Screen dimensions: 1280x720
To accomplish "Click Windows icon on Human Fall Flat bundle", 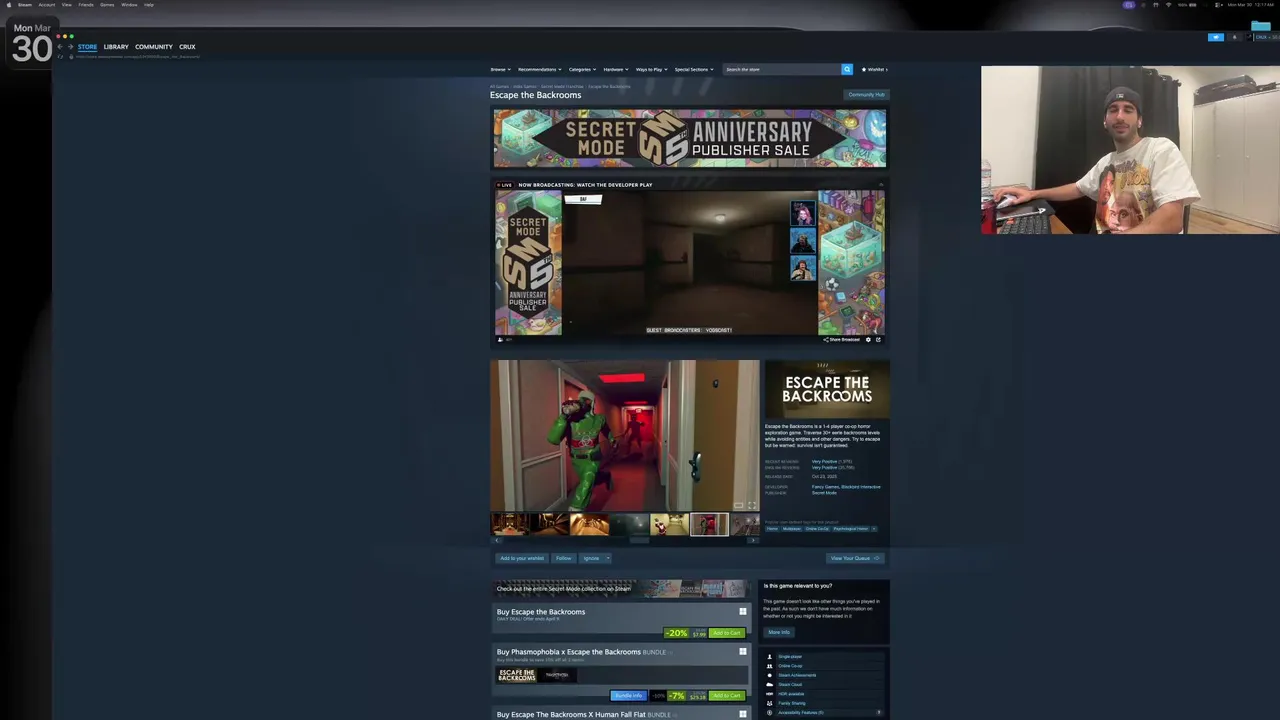I will tap(743, 714).
